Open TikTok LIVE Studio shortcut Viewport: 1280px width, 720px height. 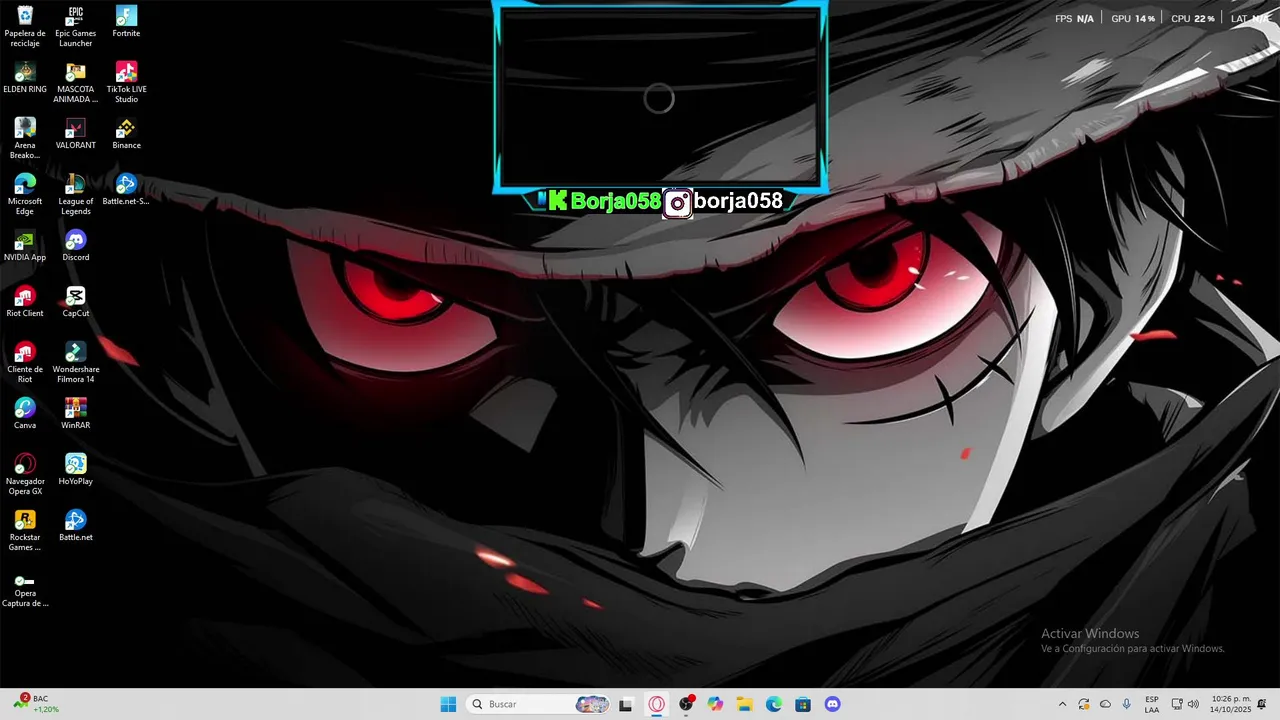click(x=126, y=82)
